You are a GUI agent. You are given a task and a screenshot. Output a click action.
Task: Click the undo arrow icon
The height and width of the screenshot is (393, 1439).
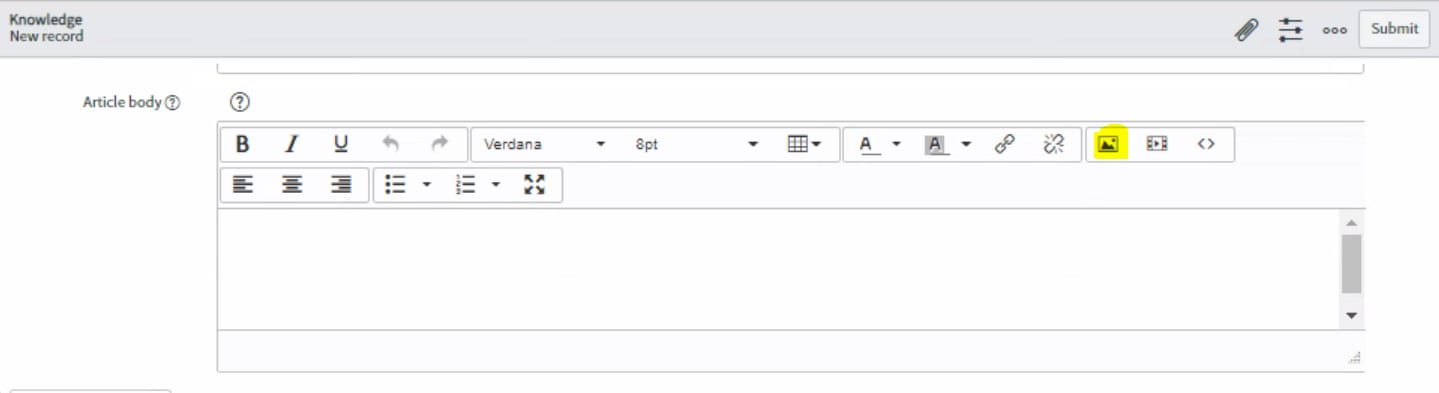point(390,144)
